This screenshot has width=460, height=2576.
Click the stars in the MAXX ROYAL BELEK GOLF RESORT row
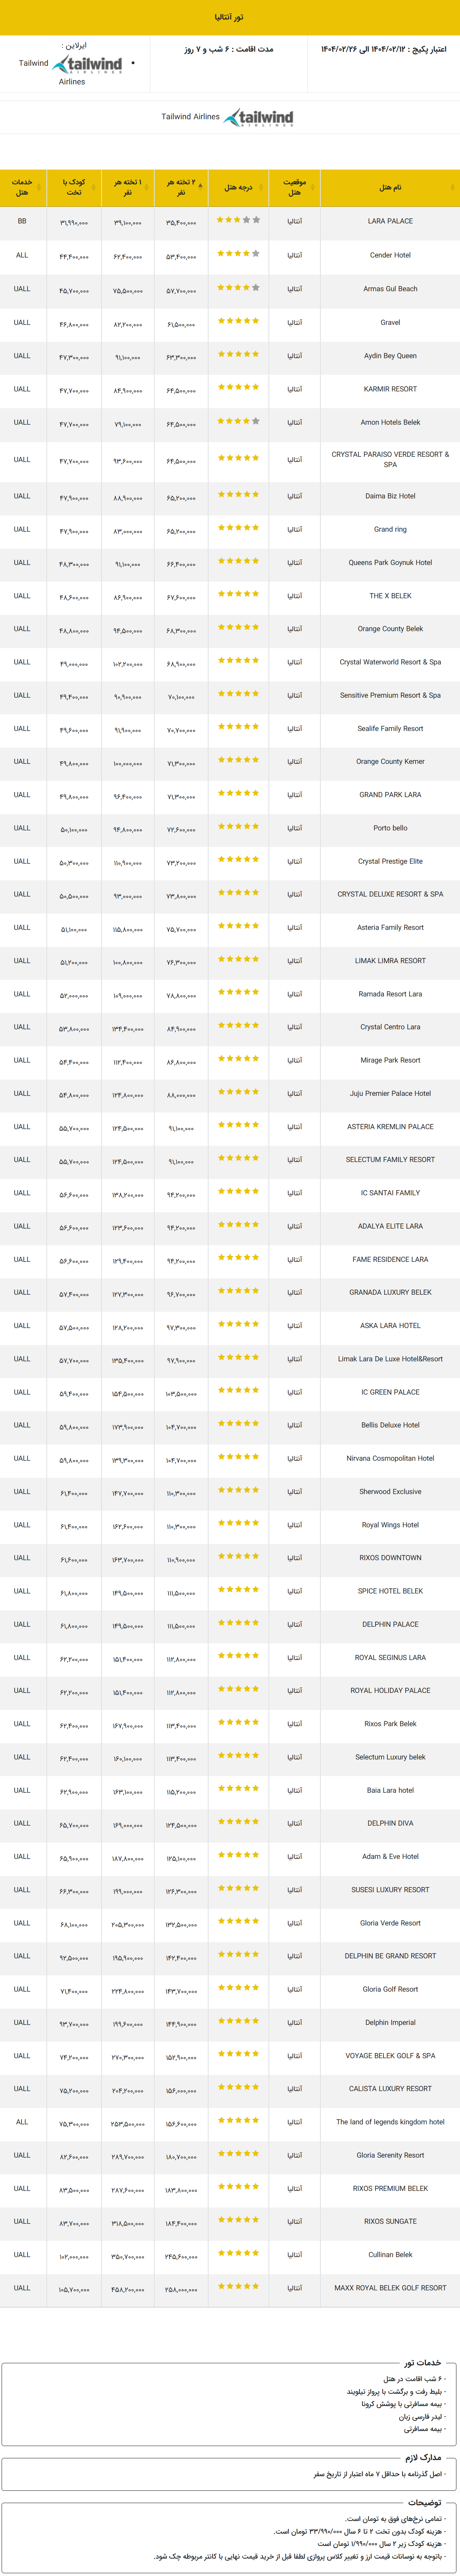point(238,2286)
